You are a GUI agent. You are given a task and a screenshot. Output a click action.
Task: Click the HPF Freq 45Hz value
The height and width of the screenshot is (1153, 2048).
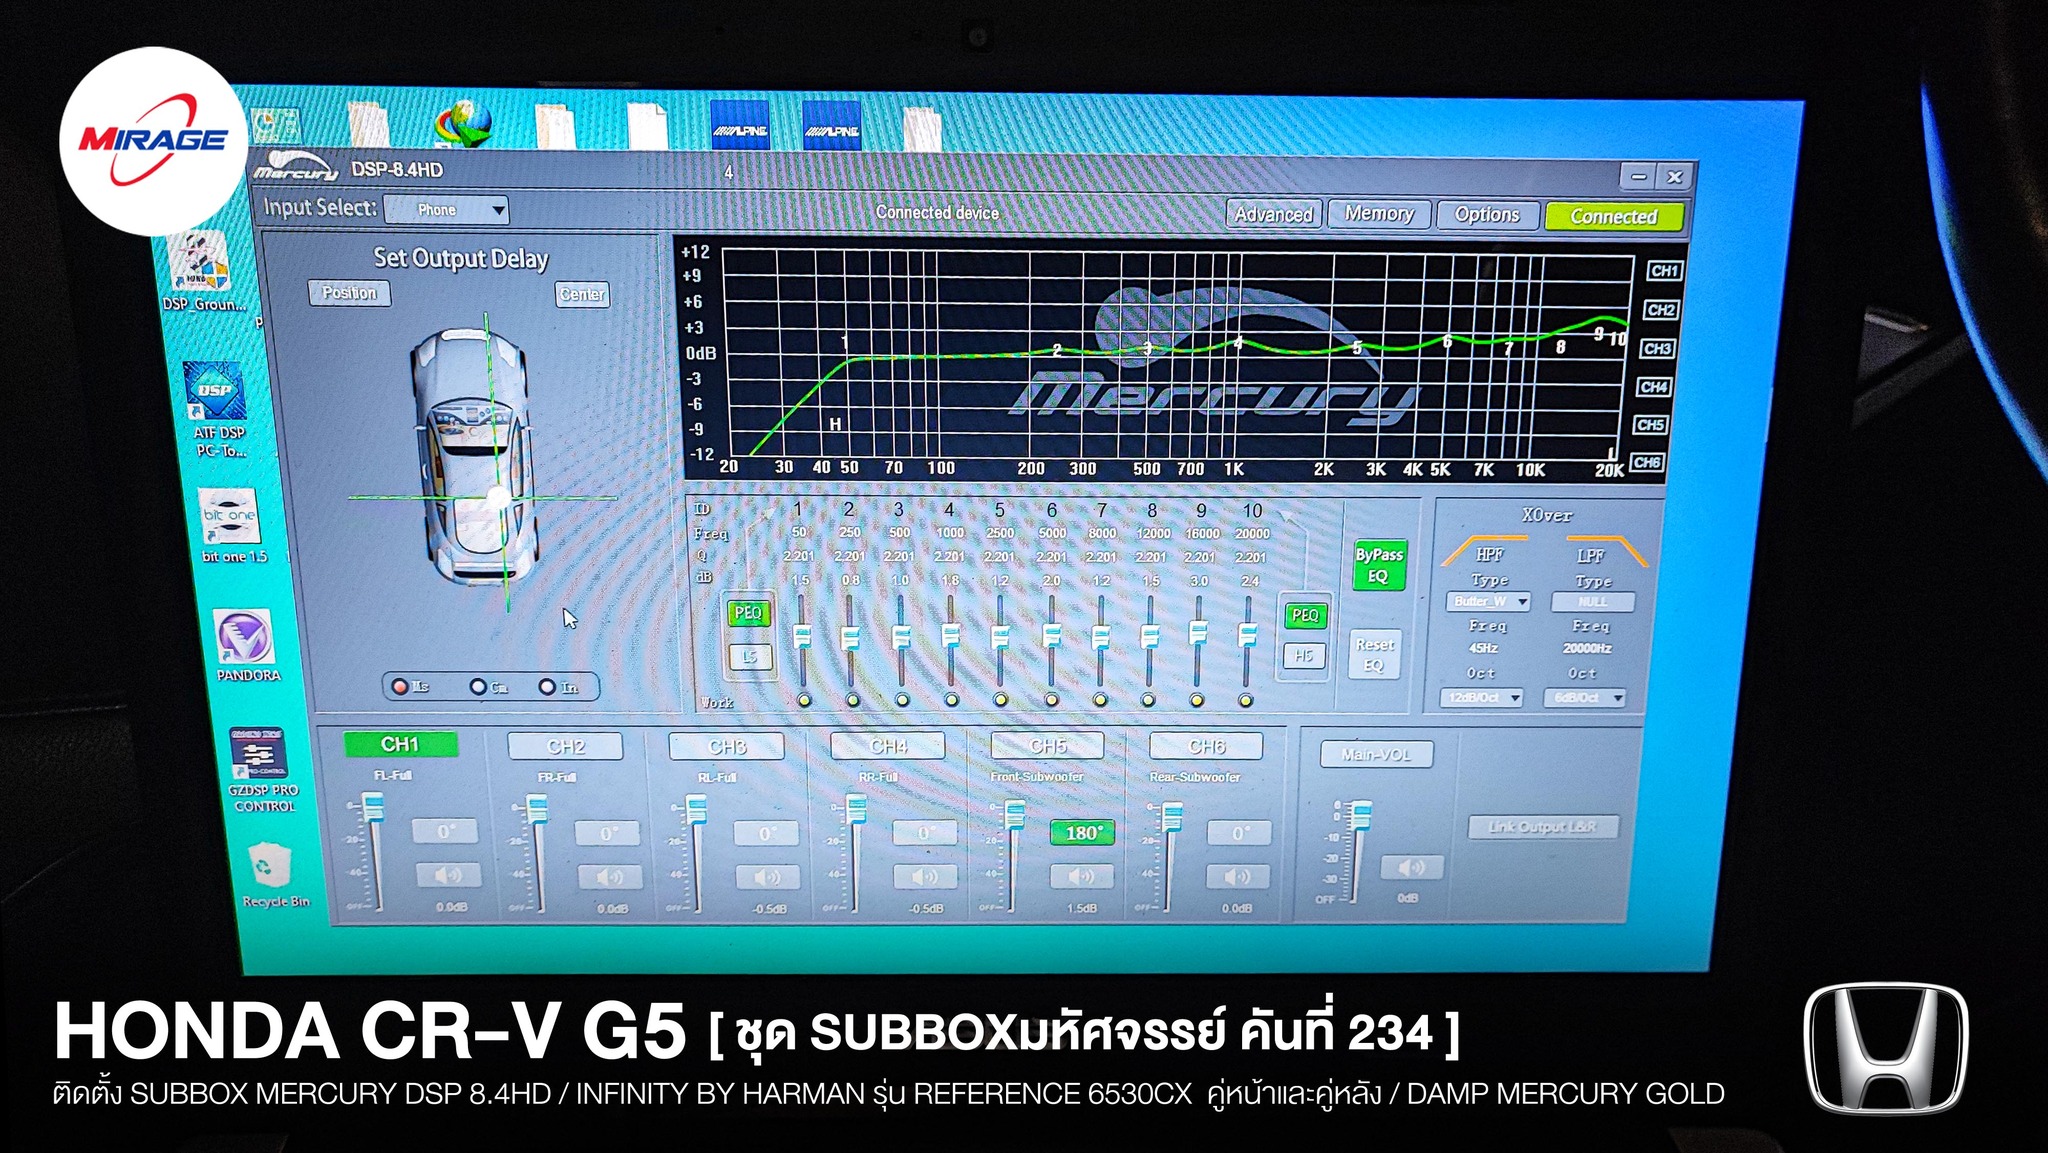(1483, 648)
